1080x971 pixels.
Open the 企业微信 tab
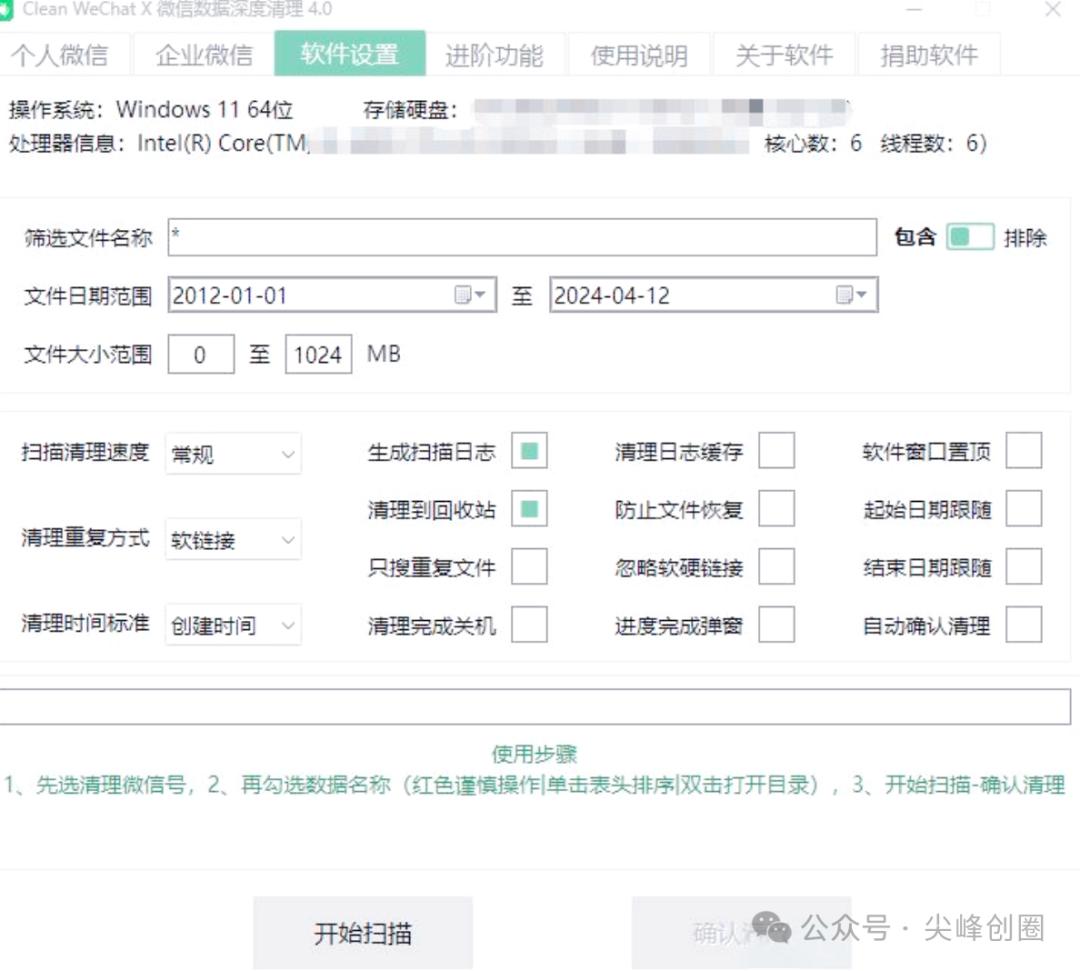pos(204,55)
